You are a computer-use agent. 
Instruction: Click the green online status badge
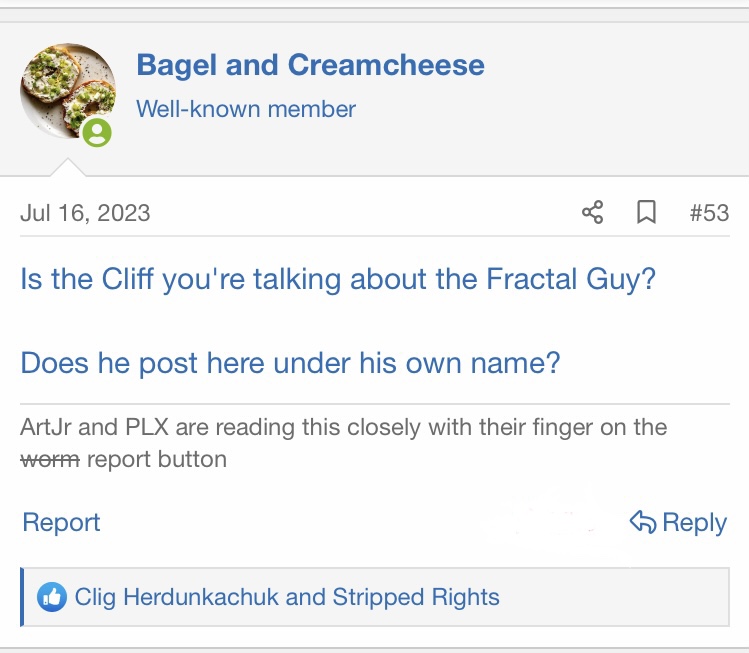pyautogui.click(x=97, y=132)
